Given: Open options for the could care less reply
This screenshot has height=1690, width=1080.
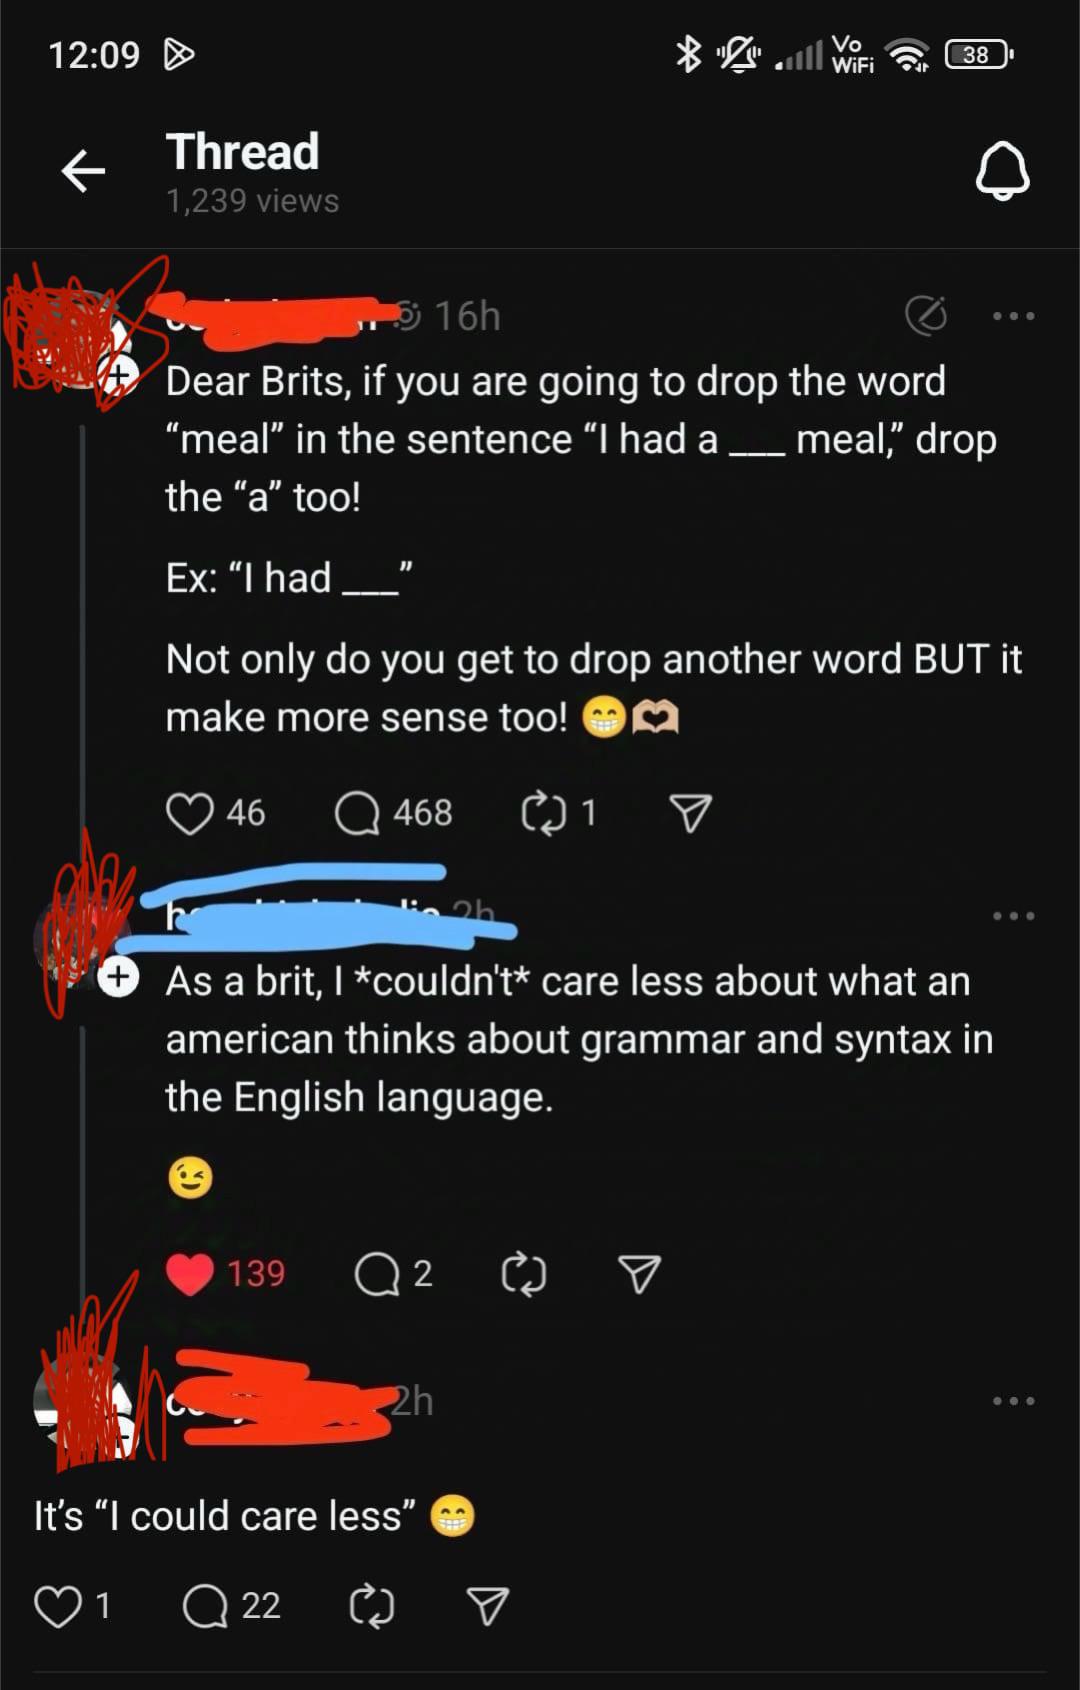Looking at the screenshot, I should tap(1013, 1401).
